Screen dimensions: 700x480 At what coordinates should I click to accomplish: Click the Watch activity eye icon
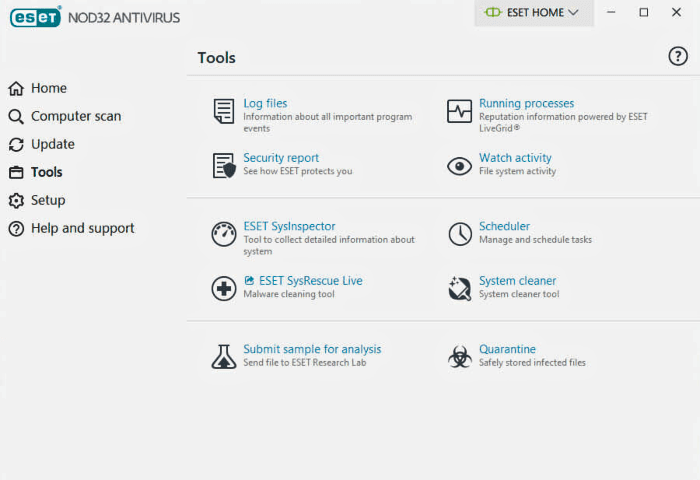[459, 166]
